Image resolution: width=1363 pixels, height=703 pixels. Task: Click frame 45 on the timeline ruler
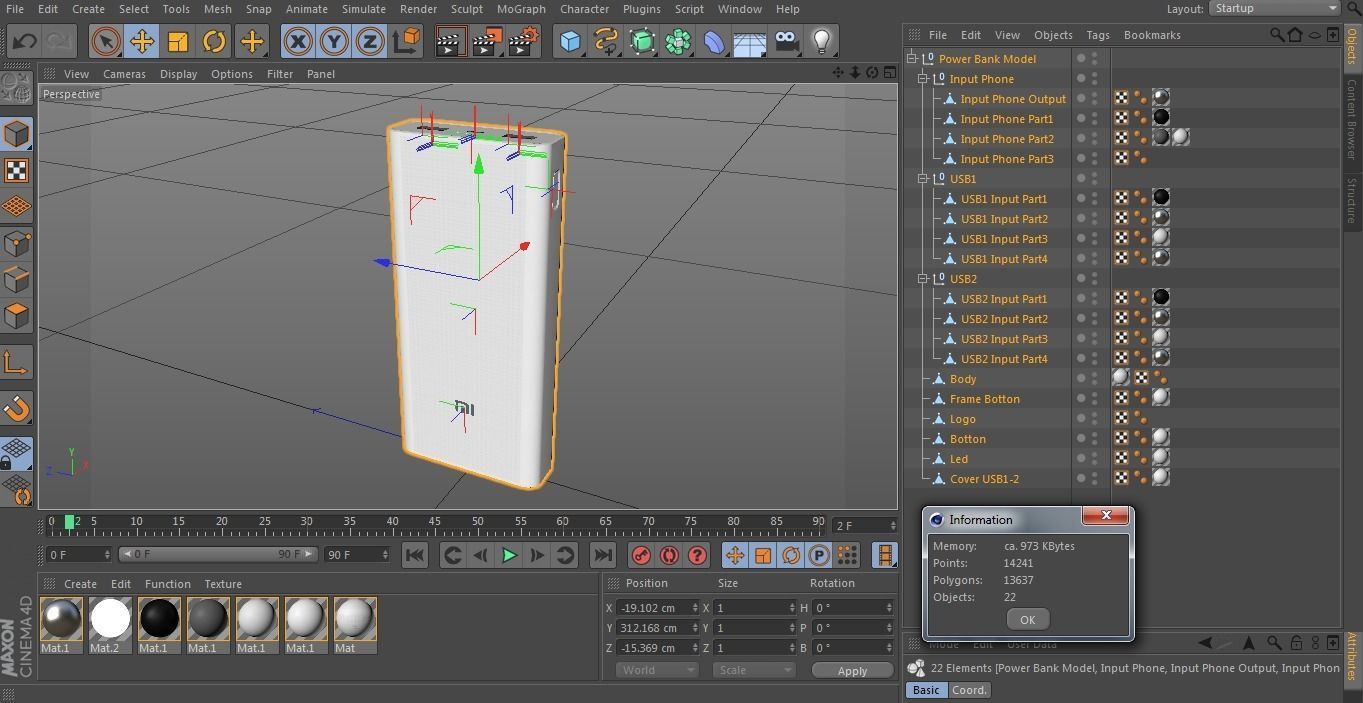point(434,521)
